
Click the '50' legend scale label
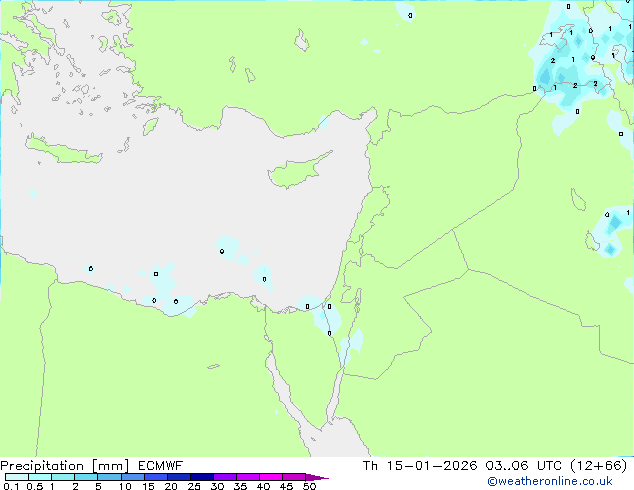(x=309, y=486)
